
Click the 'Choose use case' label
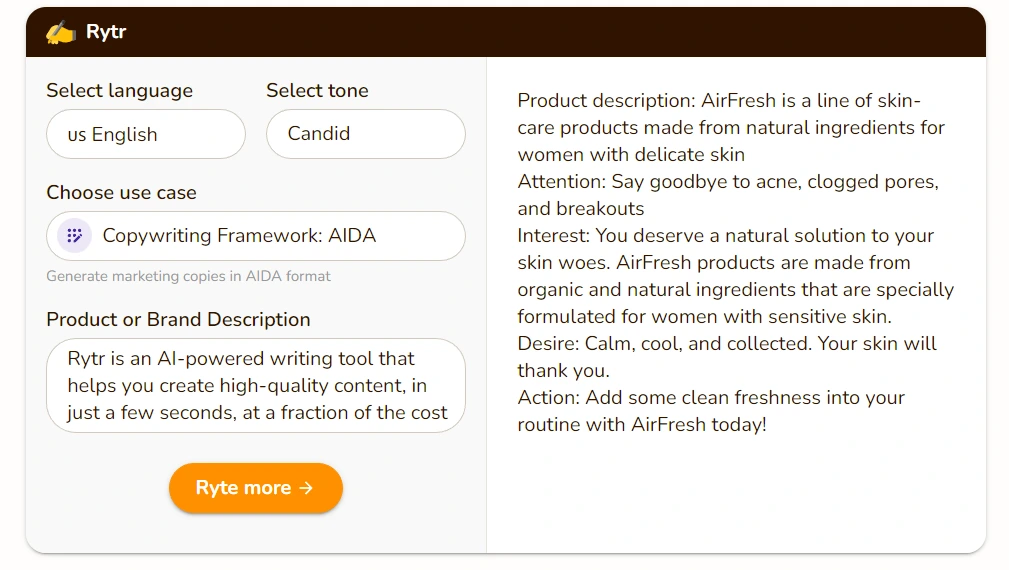tap(121, 192)
